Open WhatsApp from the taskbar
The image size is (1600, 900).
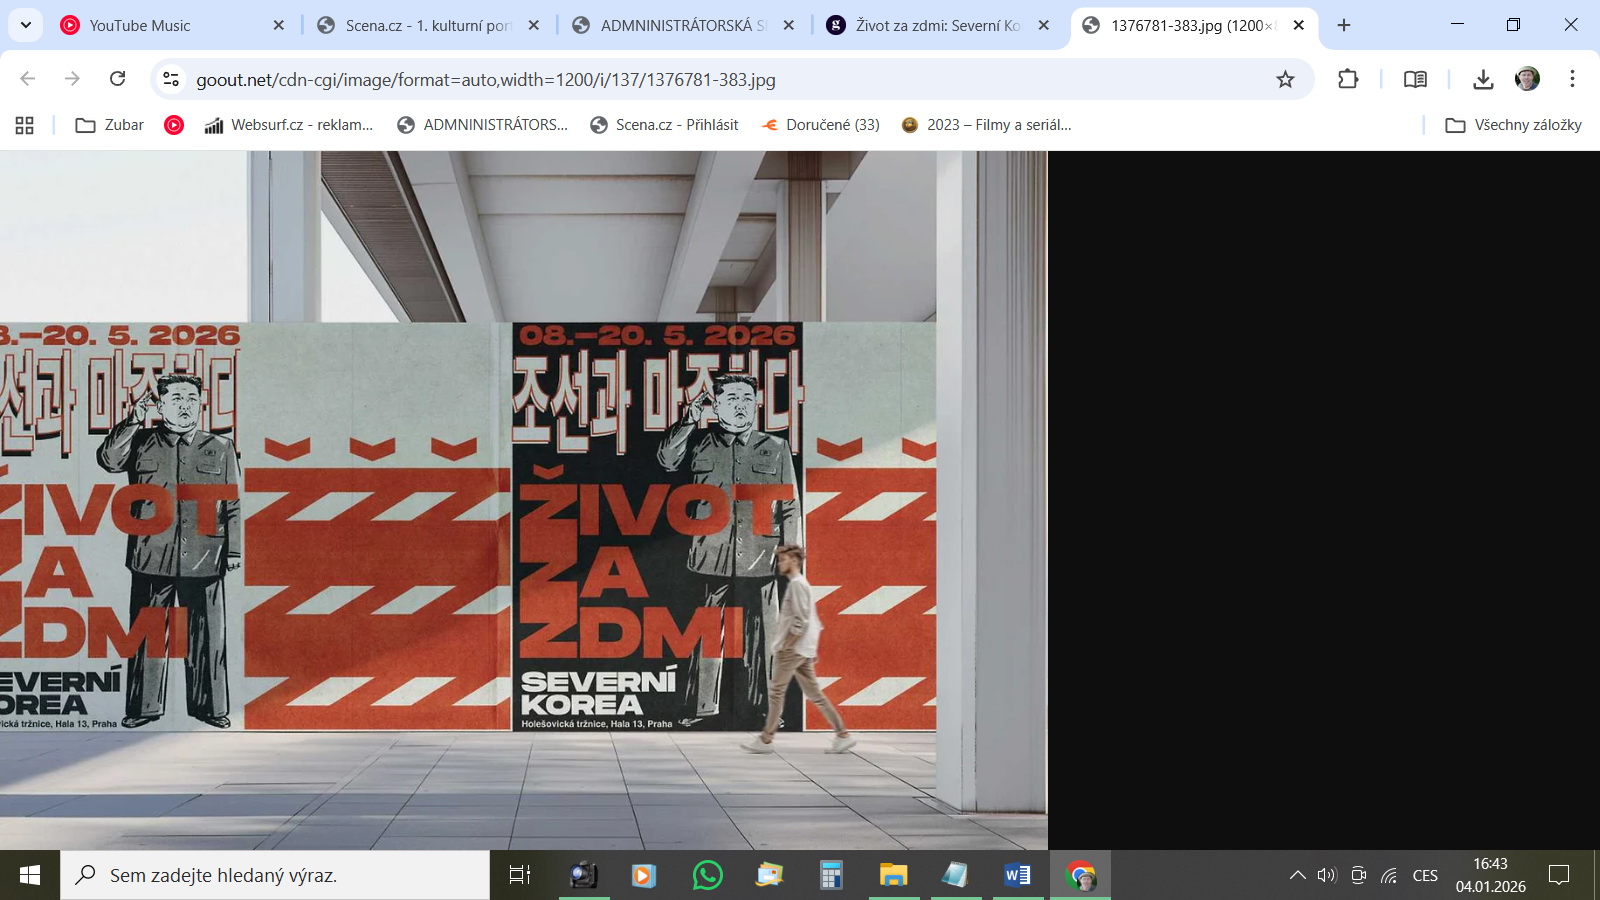click(x=707, y=875)
